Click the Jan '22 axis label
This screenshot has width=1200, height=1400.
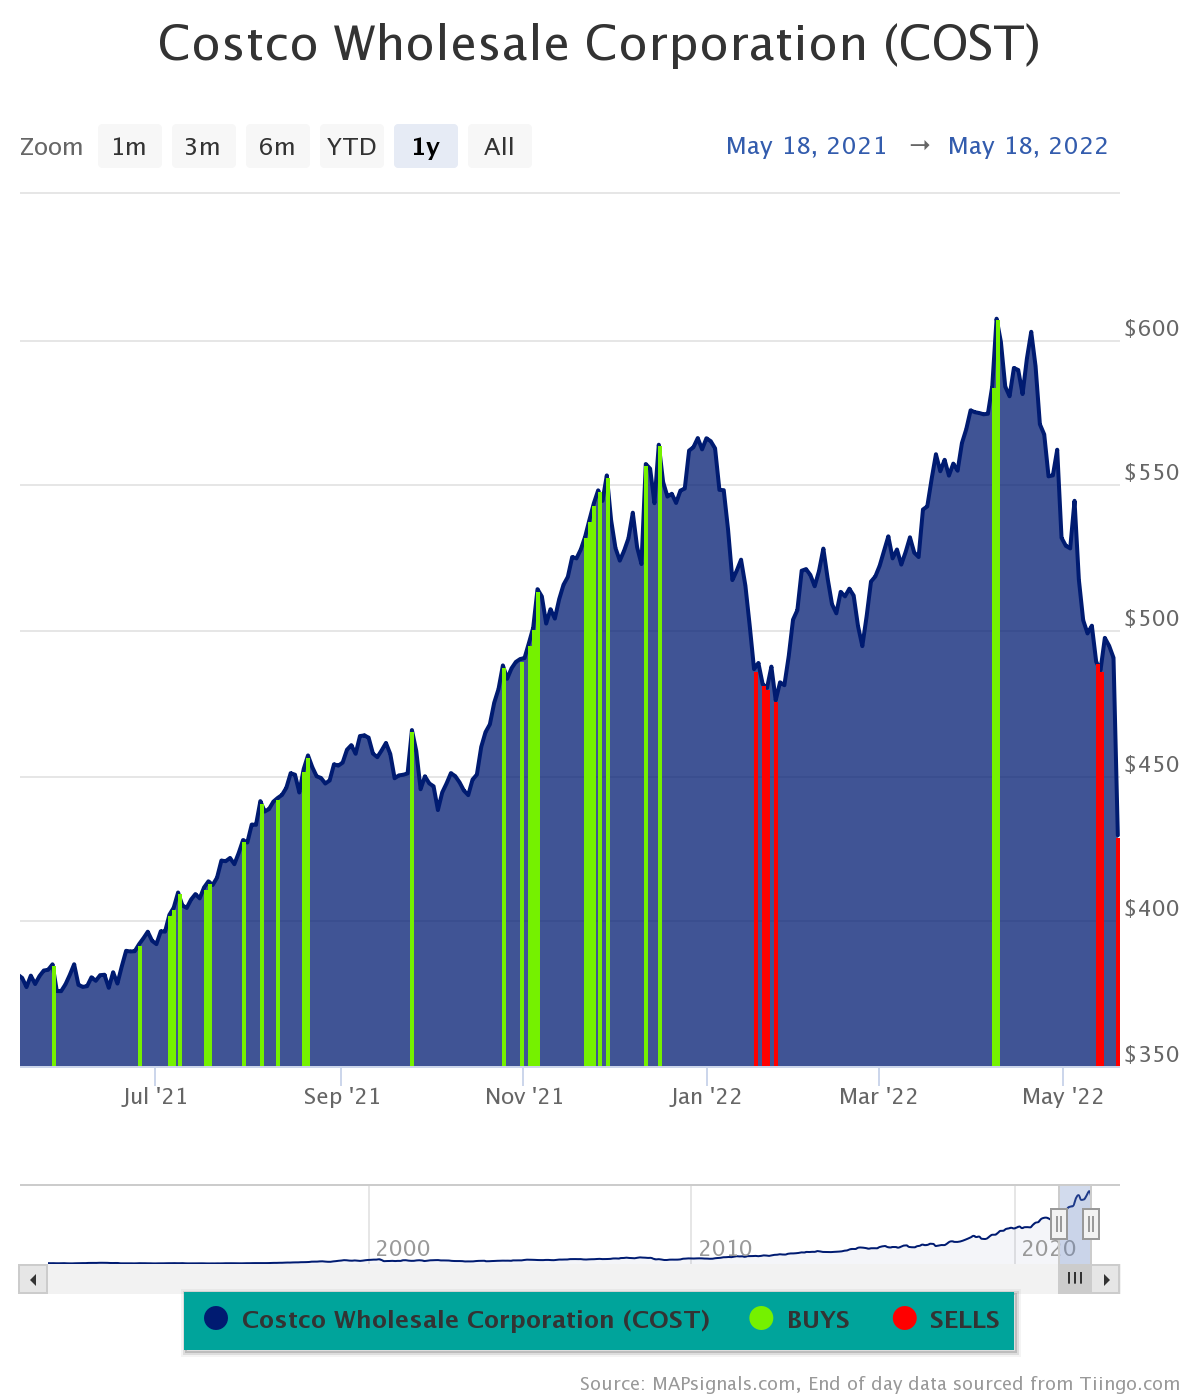coord(706,1096)
